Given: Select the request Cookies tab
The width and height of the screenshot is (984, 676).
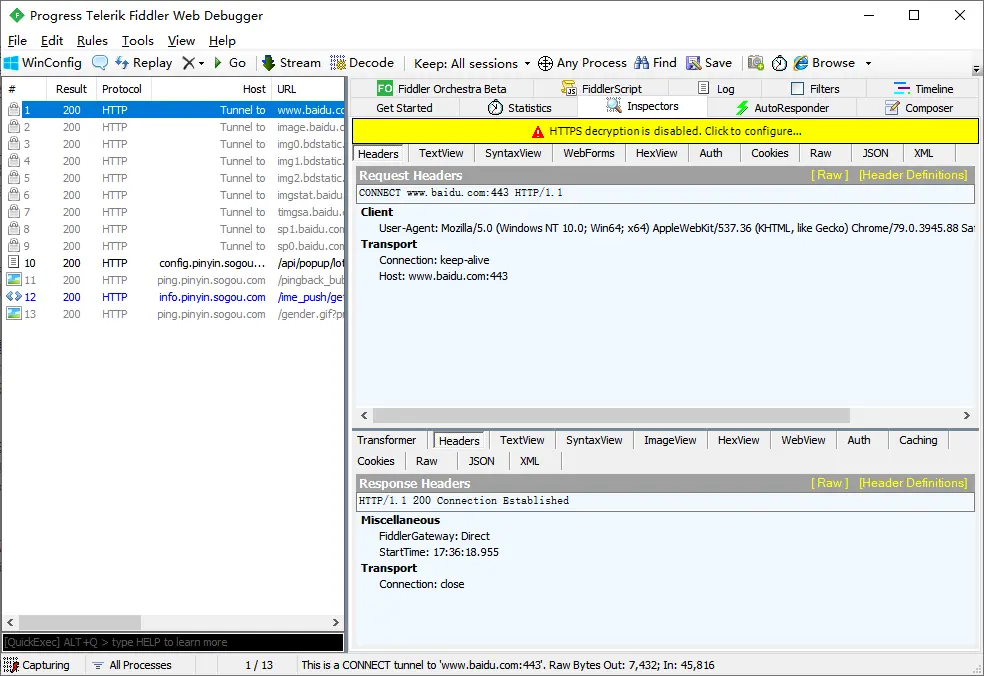Looking at the screenshot, I should [x=769, y=153].
